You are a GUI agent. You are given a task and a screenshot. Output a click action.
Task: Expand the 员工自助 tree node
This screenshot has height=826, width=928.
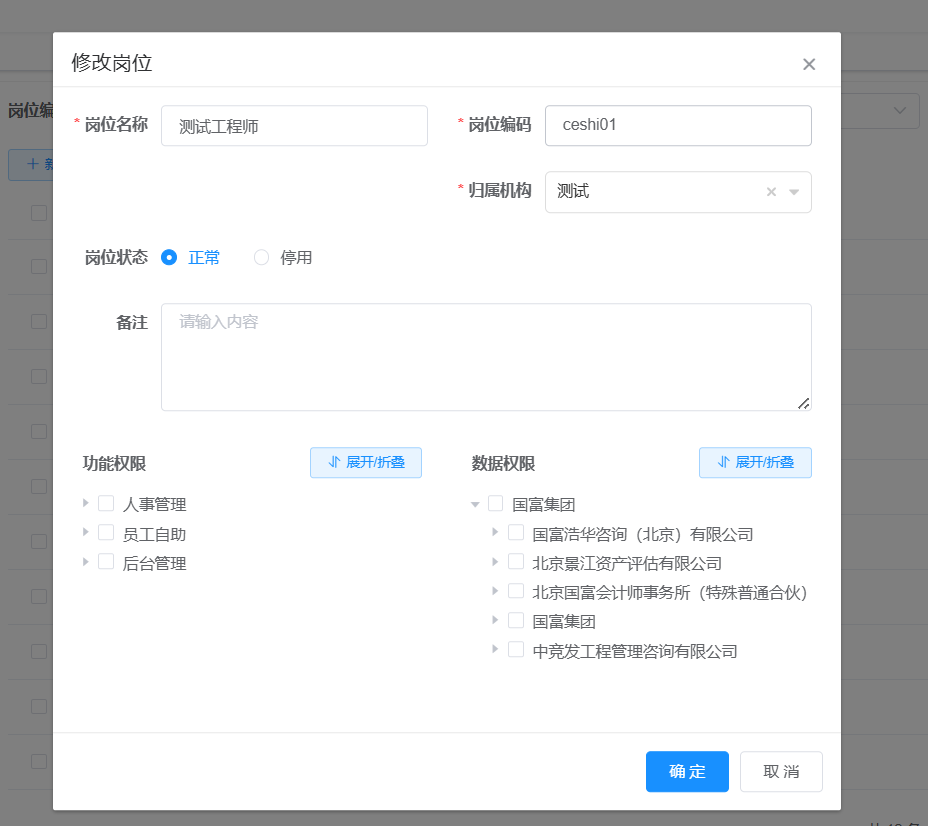click(x=86, y=532)
